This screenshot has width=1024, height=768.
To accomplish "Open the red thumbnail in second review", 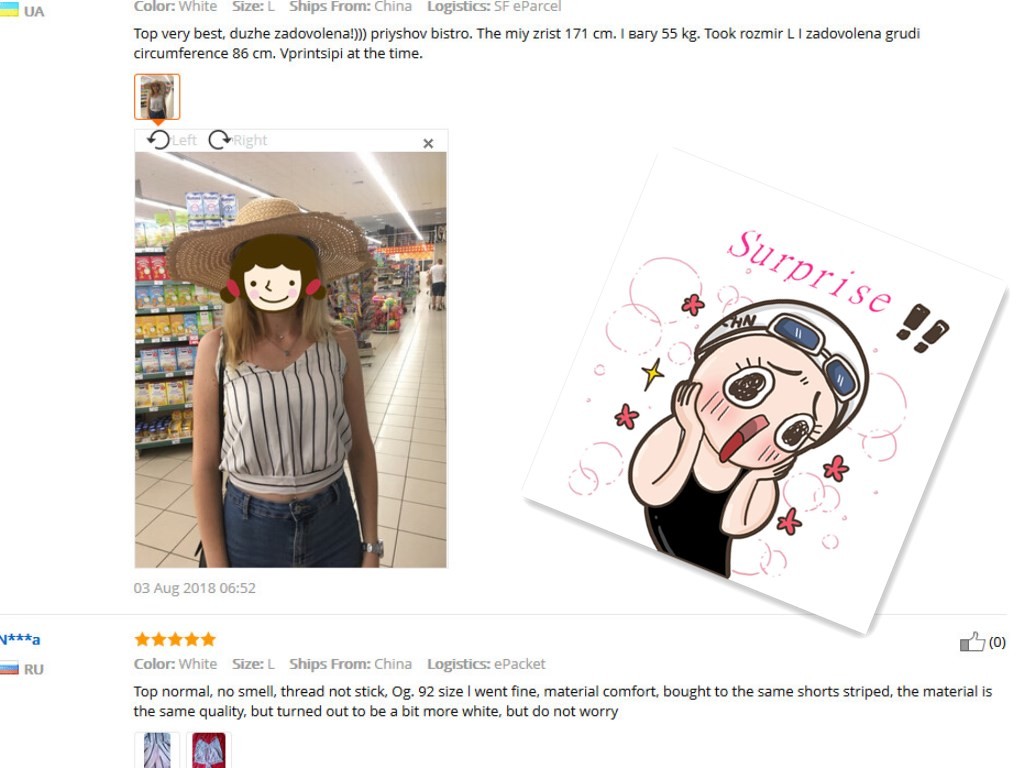I will (209, 750).
